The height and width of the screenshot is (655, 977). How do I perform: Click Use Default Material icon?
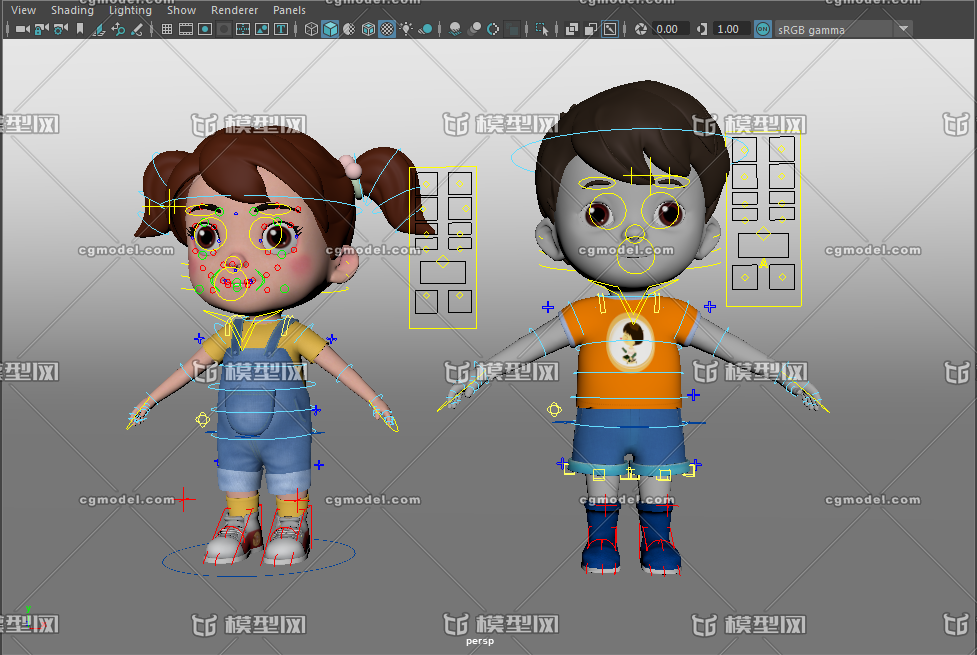(349, 29)
